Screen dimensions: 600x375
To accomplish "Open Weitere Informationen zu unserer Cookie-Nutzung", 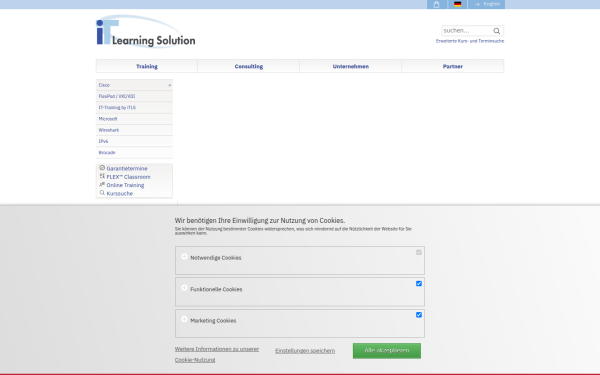I will coord(217,354).
